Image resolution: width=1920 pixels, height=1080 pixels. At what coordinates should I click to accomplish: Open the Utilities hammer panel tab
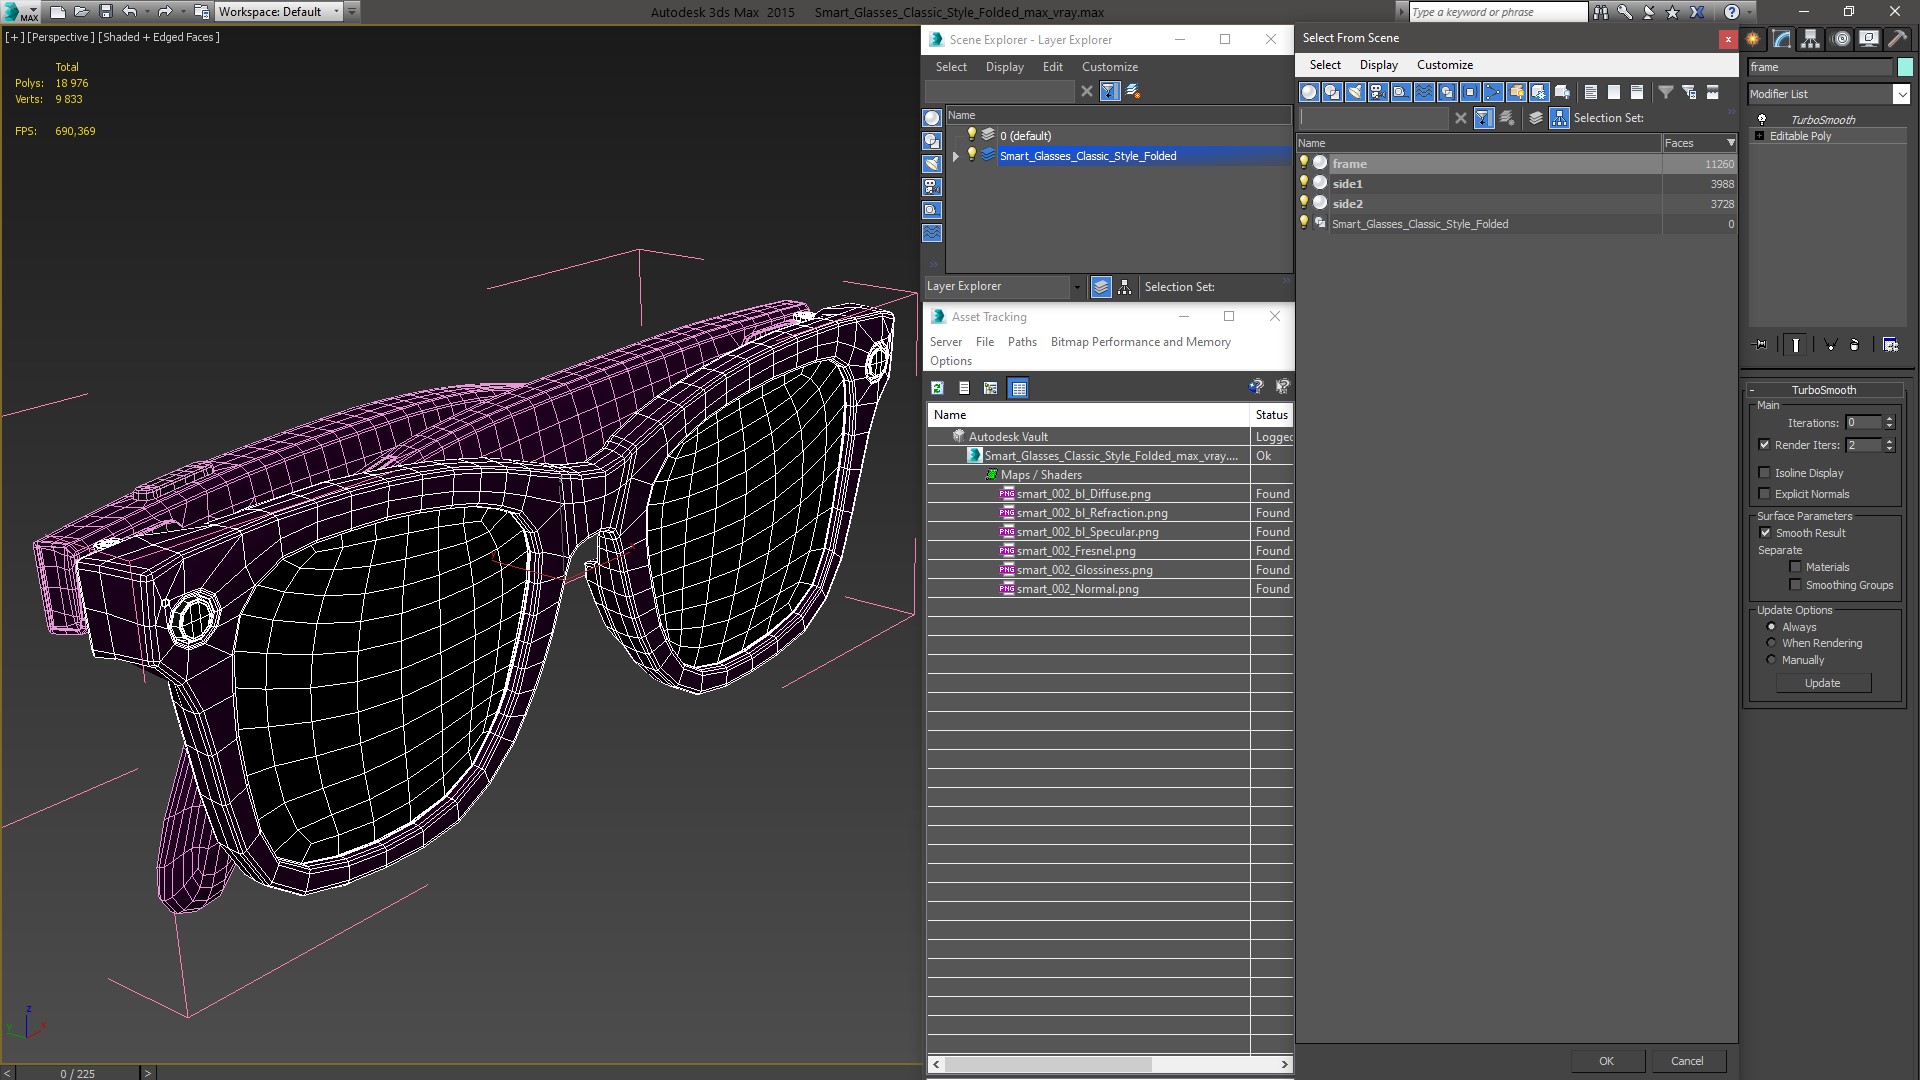(1897, 39)
